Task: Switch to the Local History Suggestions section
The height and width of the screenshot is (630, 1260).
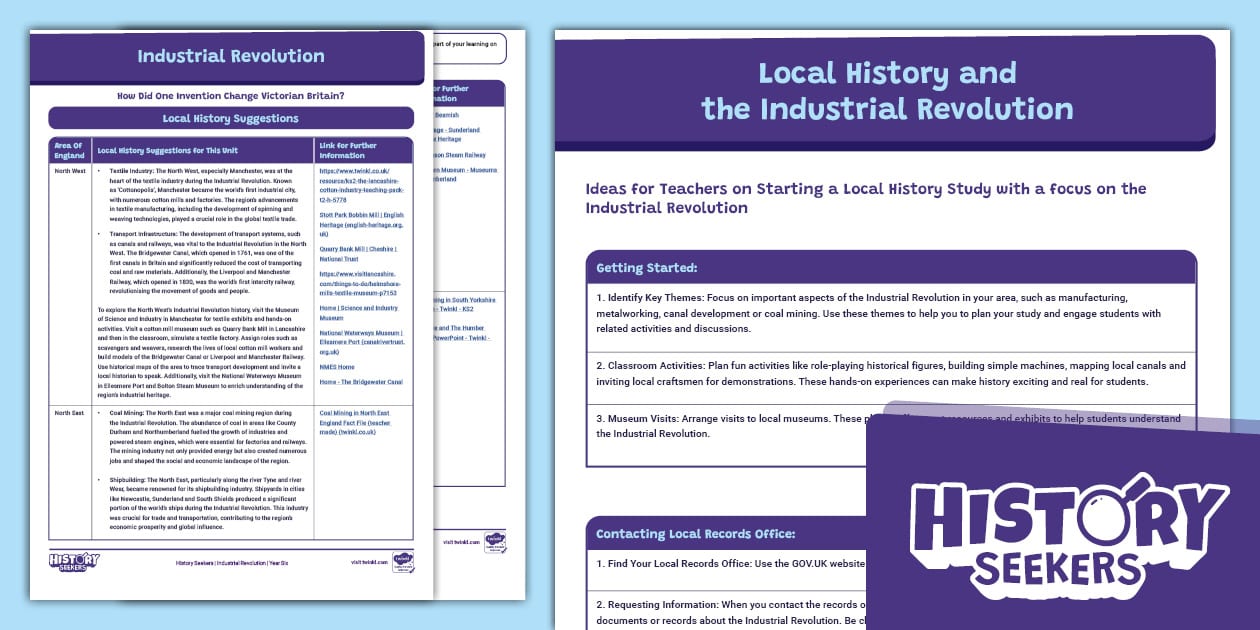Action: point(231,117)
